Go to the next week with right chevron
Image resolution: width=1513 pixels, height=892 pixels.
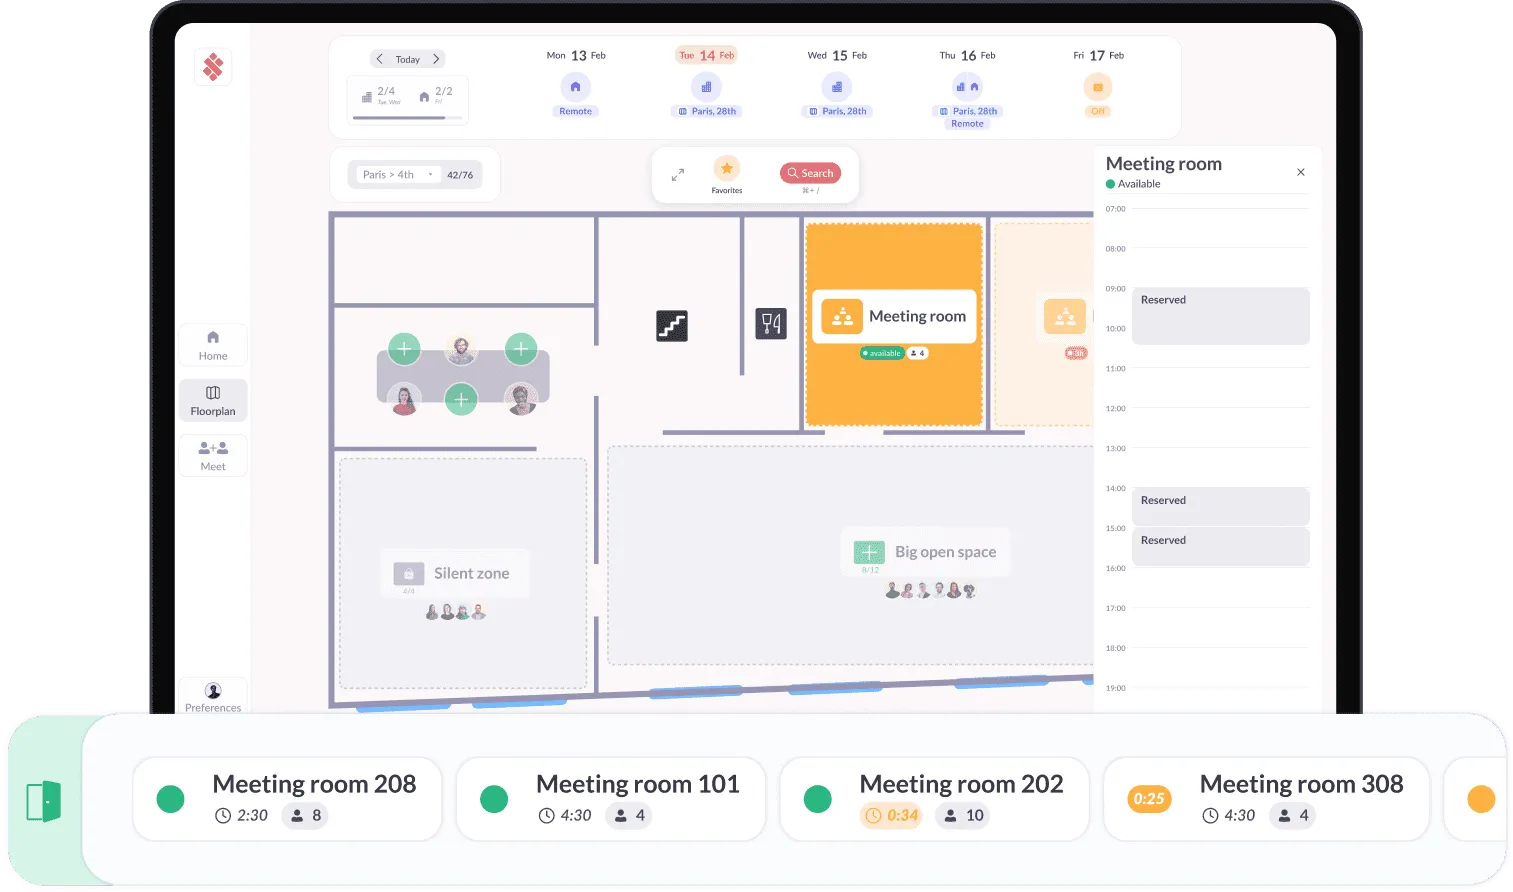[436, 59]
